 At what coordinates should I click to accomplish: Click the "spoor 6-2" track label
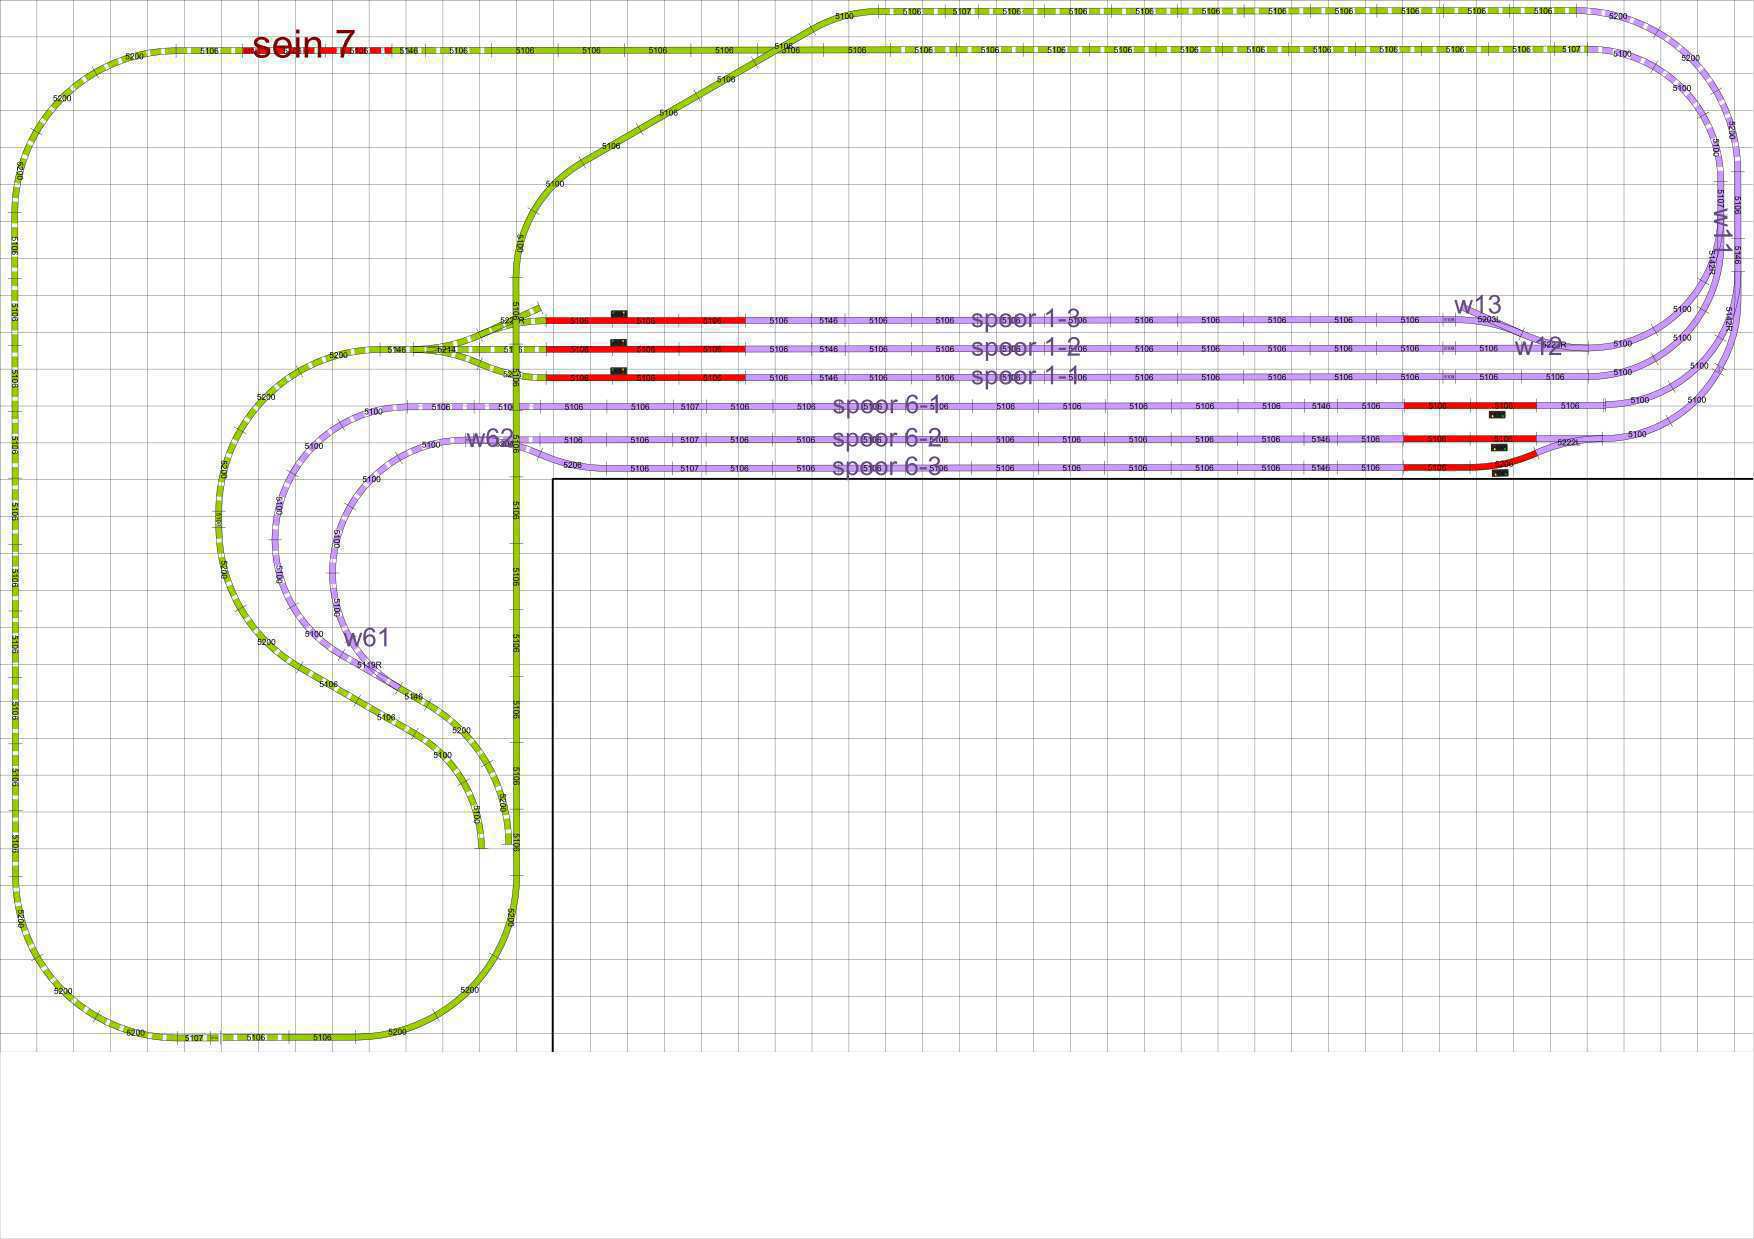[x=887, y=438]
